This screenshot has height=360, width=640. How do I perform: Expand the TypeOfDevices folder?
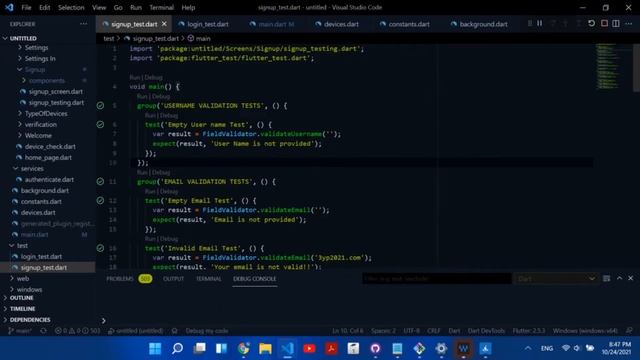click(20, 113)
